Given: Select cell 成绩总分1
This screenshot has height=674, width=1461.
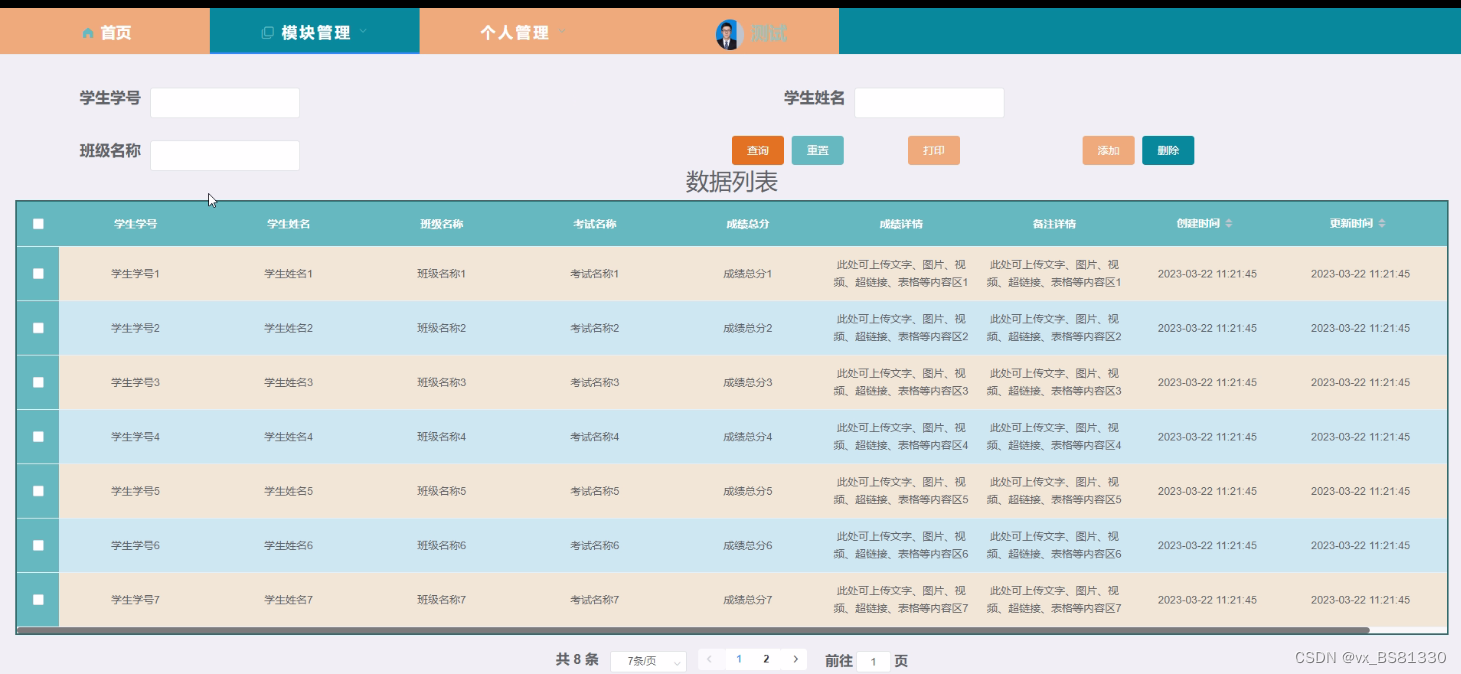Looking at the screenshot, I should 747,274.
